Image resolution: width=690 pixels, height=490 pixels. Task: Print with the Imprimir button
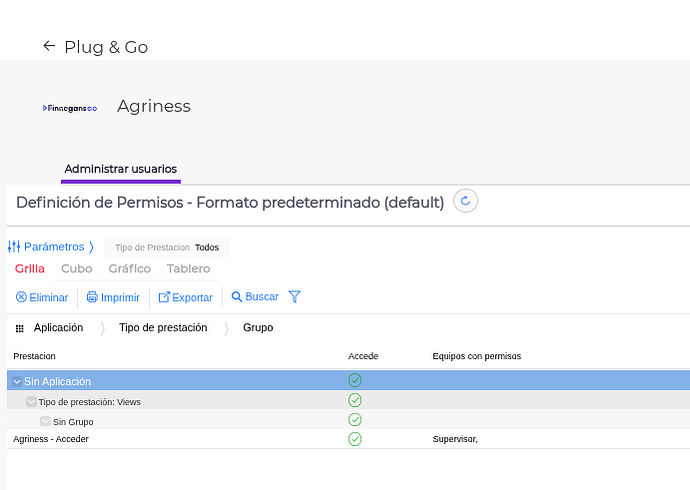[x=113, y=297]
